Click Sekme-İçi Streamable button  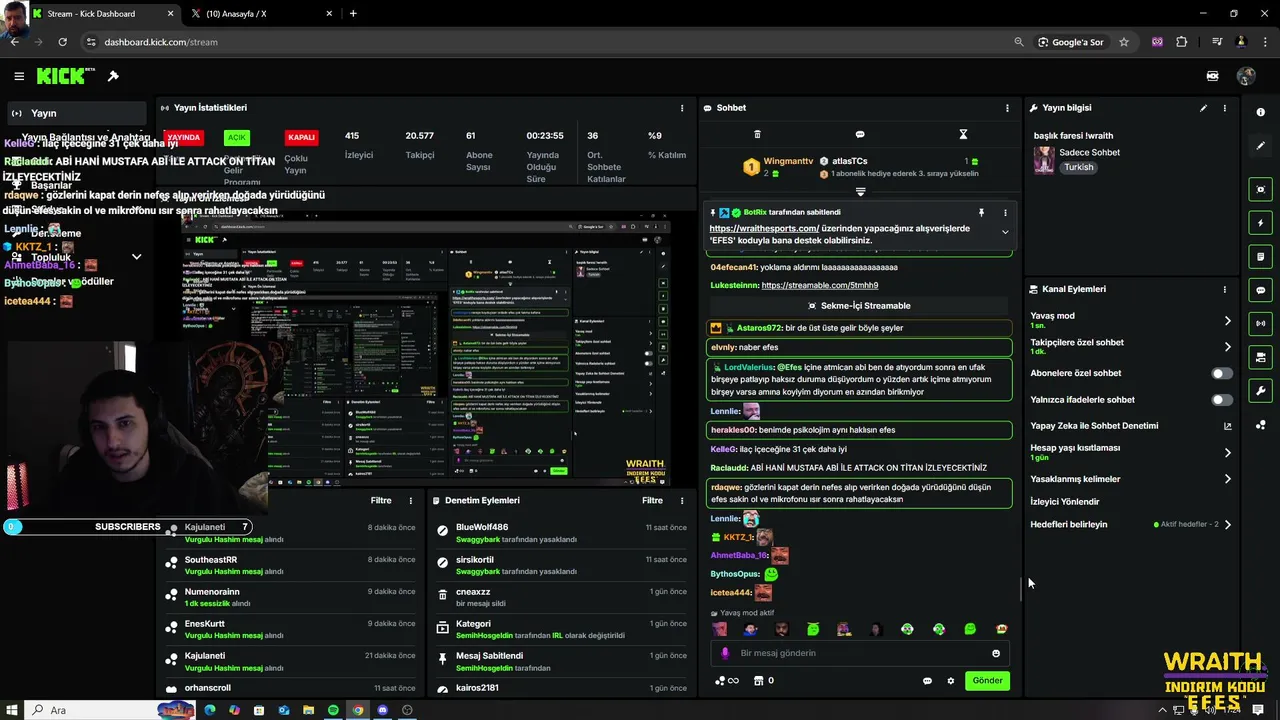tap(859, 306)
